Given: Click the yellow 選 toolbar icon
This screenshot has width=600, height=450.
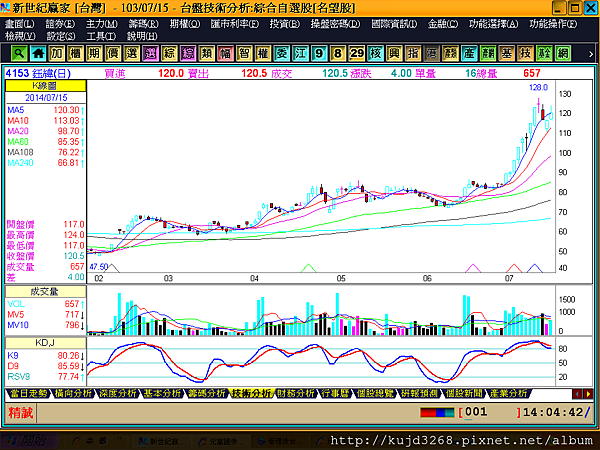Looking at the screenshot, I should point(132,53).
